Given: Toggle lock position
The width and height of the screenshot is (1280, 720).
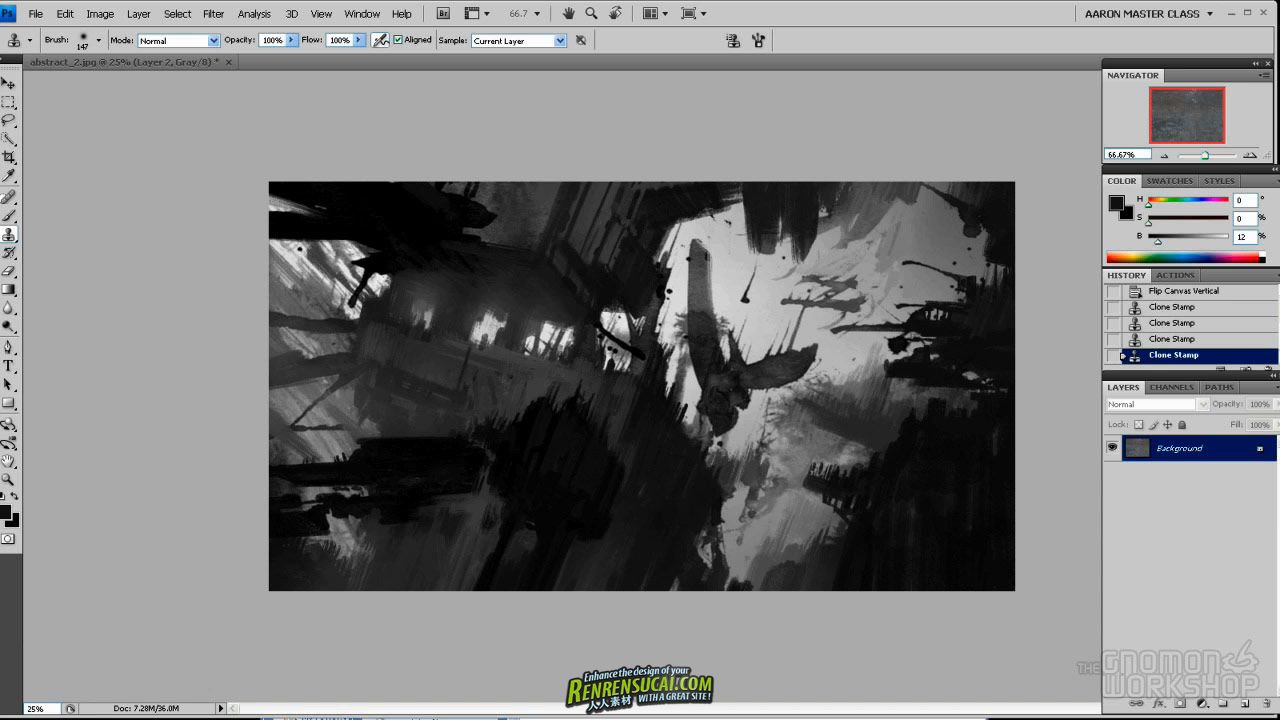Looking at the screenshot, I should 1167,425.
